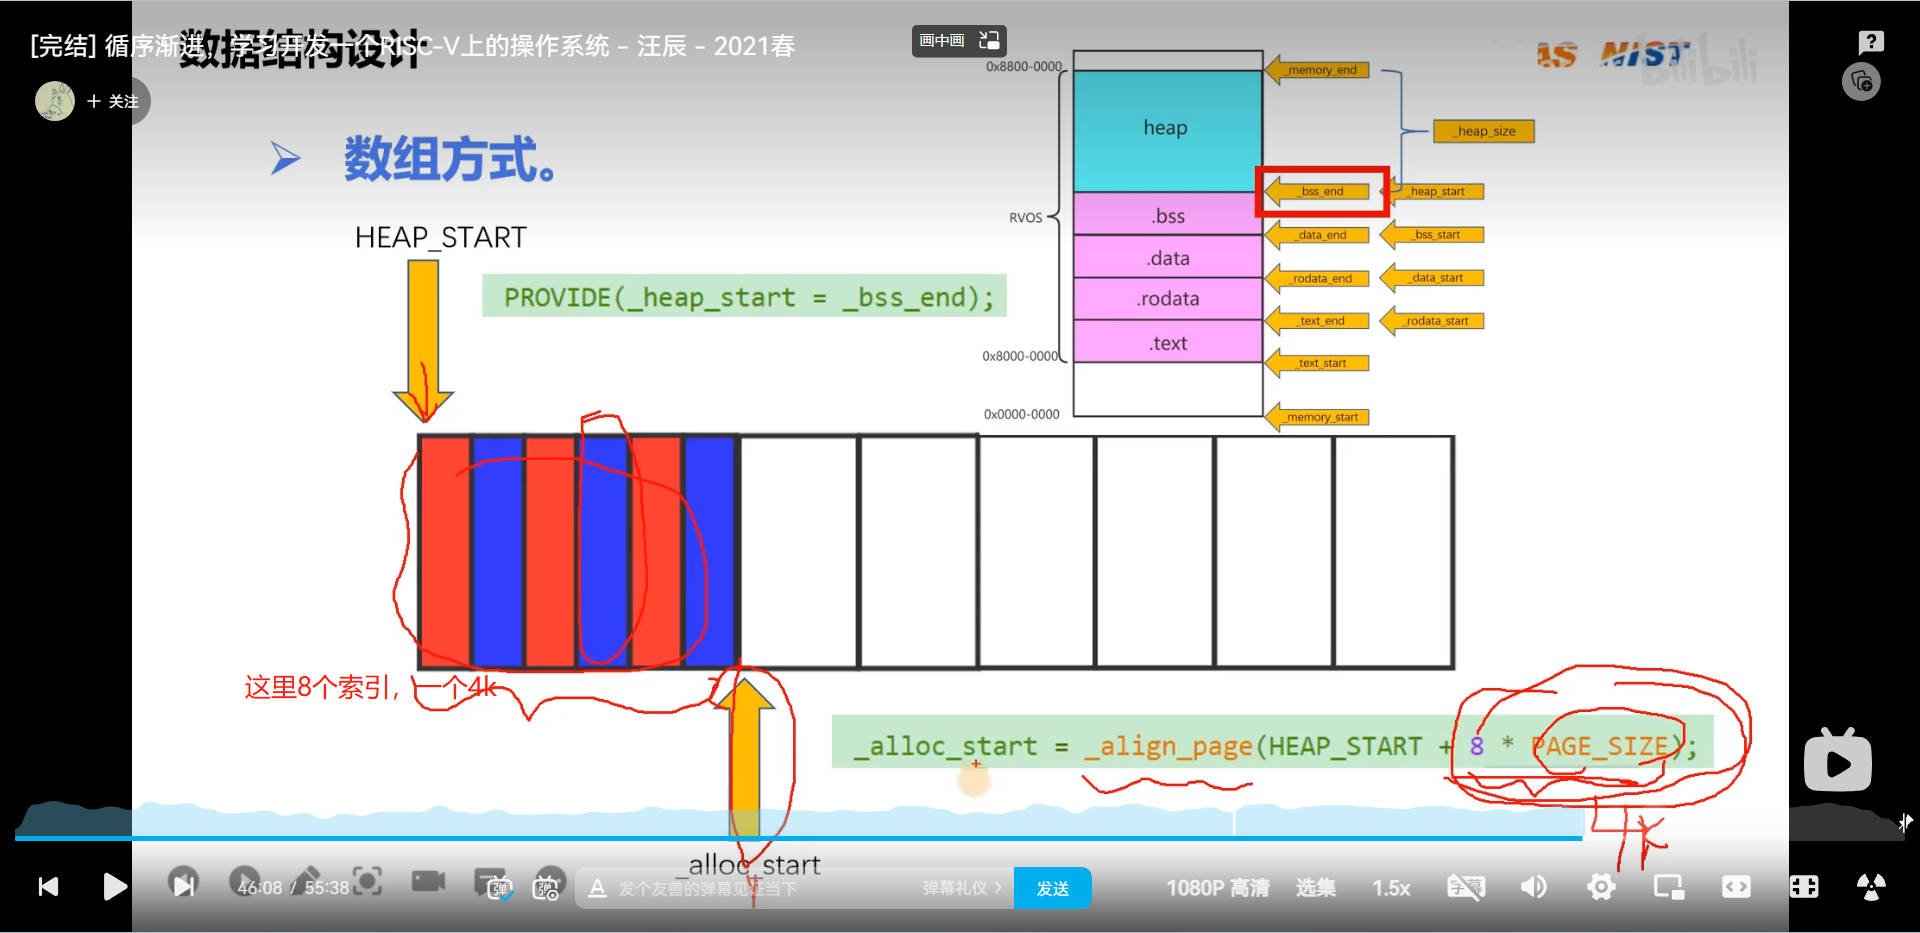Open the 弹幕礼仪 etiquette link
The image size is (1920, 933).
point(962,888)
